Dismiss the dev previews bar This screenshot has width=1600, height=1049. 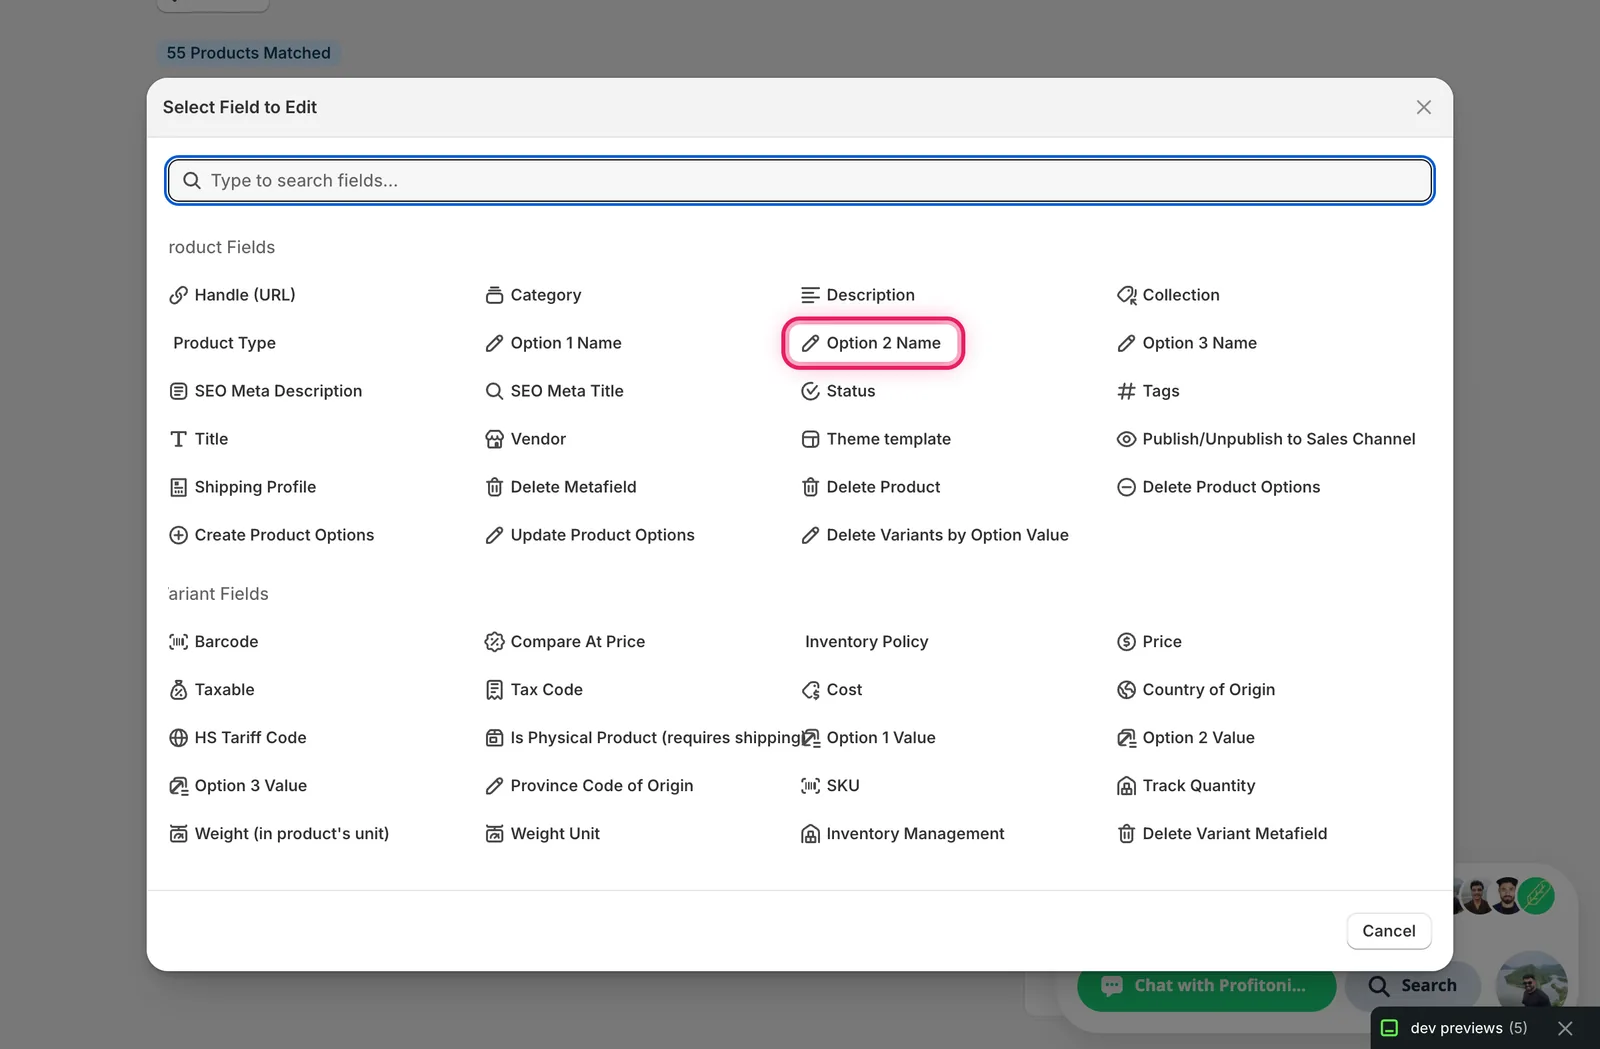coord(1566,1028)
